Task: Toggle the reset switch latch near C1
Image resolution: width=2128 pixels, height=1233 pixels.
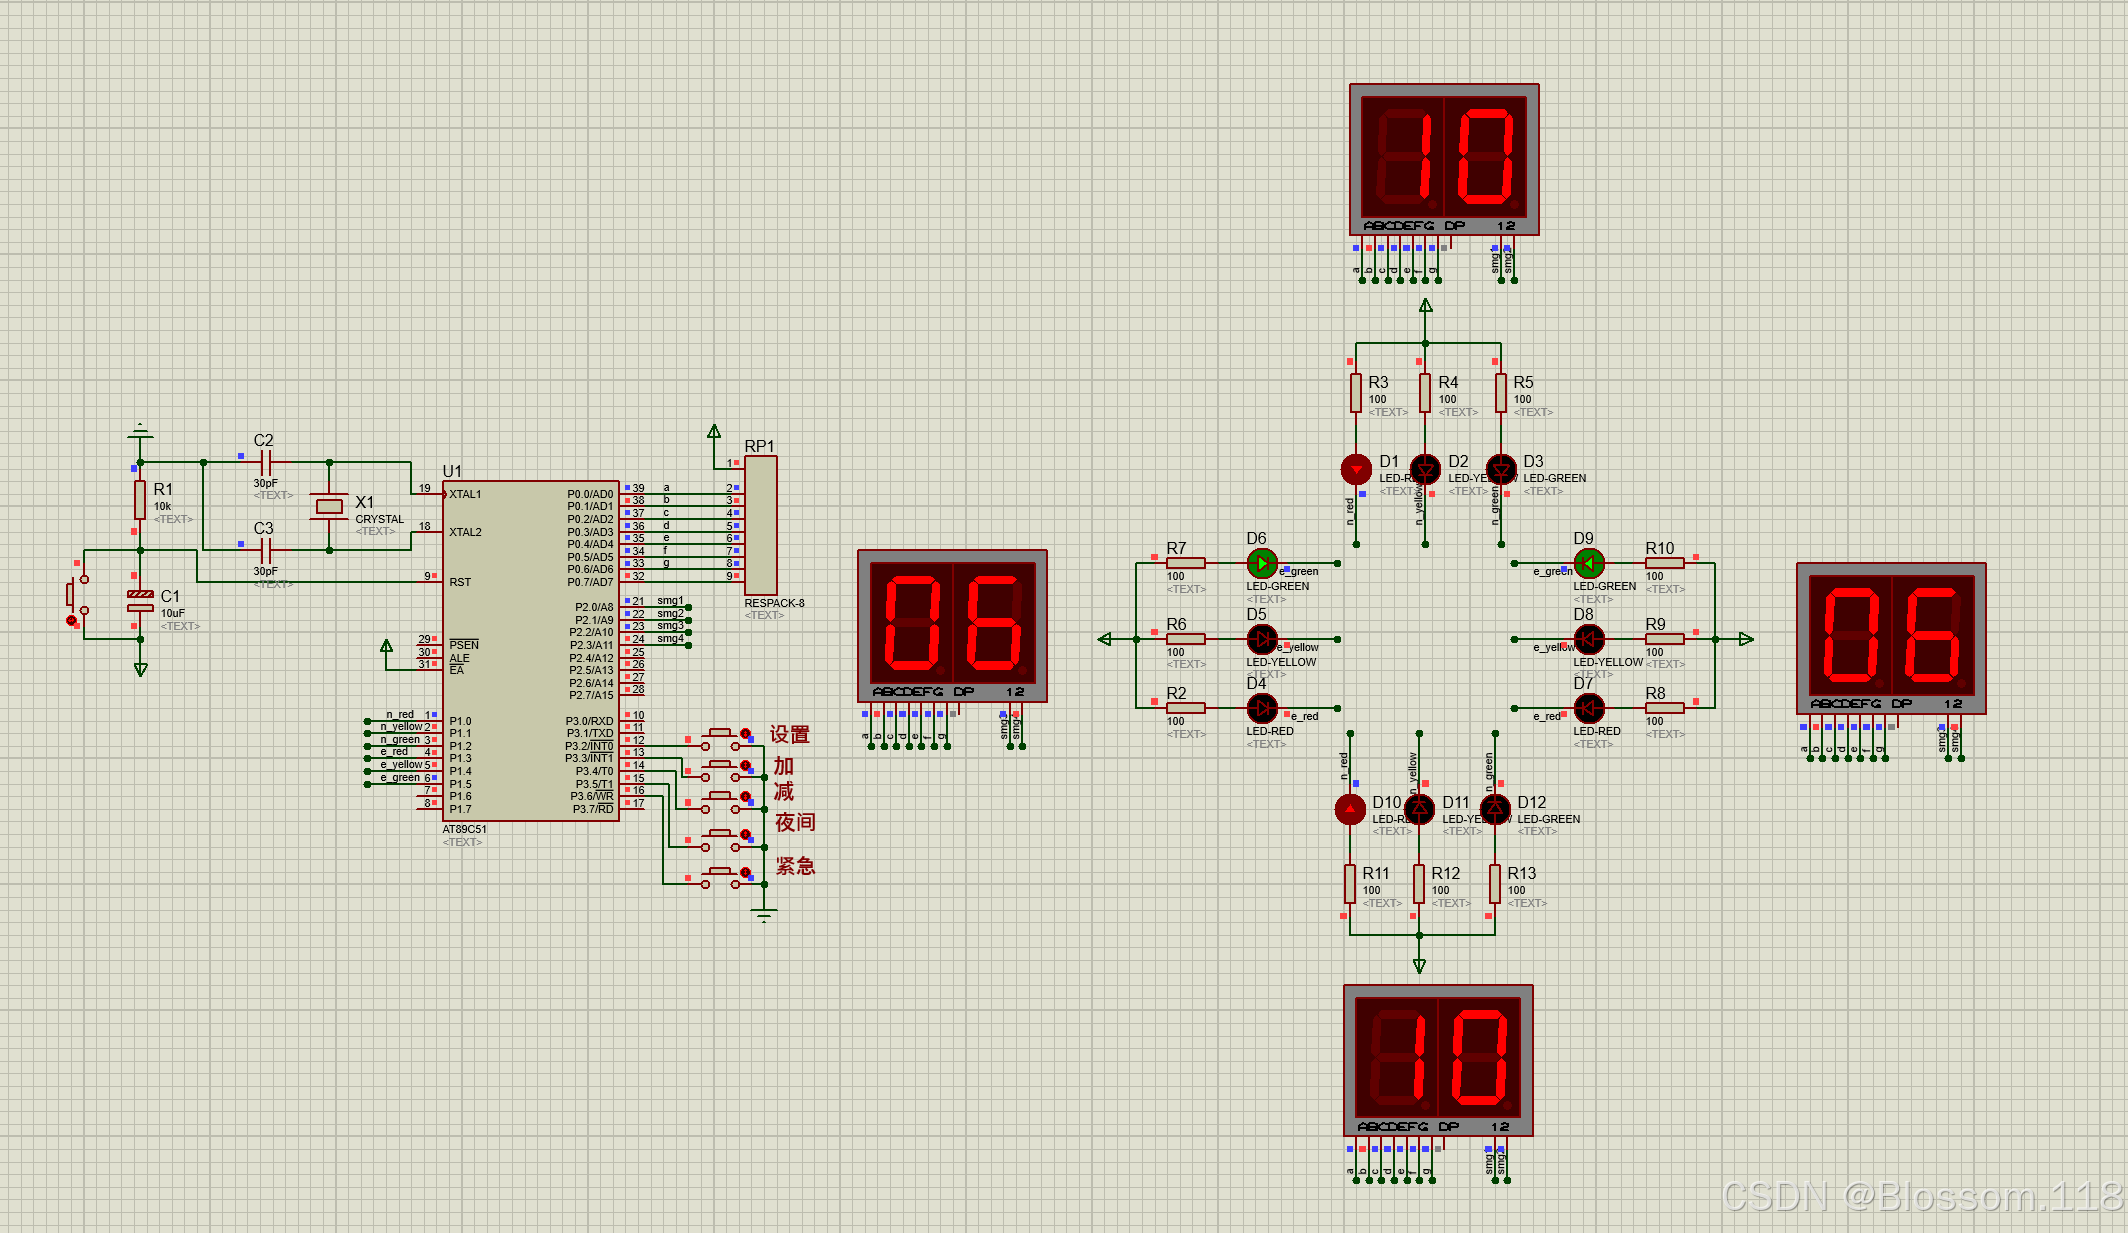Action: click(x=71, y=620)
